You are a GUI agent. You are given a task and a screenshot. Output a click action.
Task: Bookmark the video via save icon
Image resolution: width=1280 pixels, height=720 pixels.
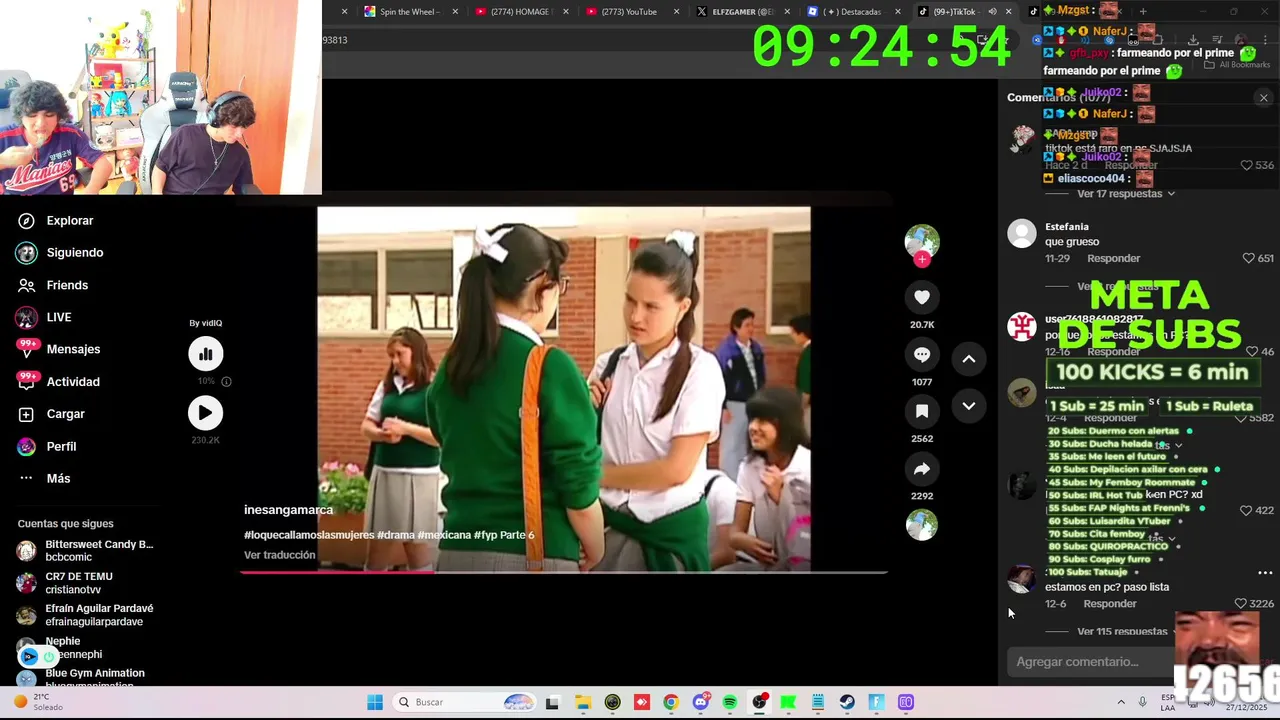coord(922,411)
